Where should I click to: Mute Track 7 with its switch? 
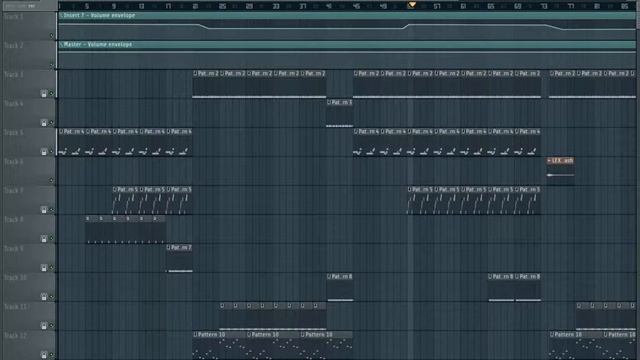[51, 210]
